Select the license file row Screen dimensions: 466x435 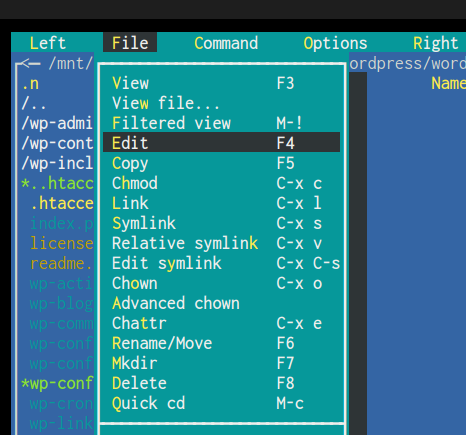coord(57,243)
